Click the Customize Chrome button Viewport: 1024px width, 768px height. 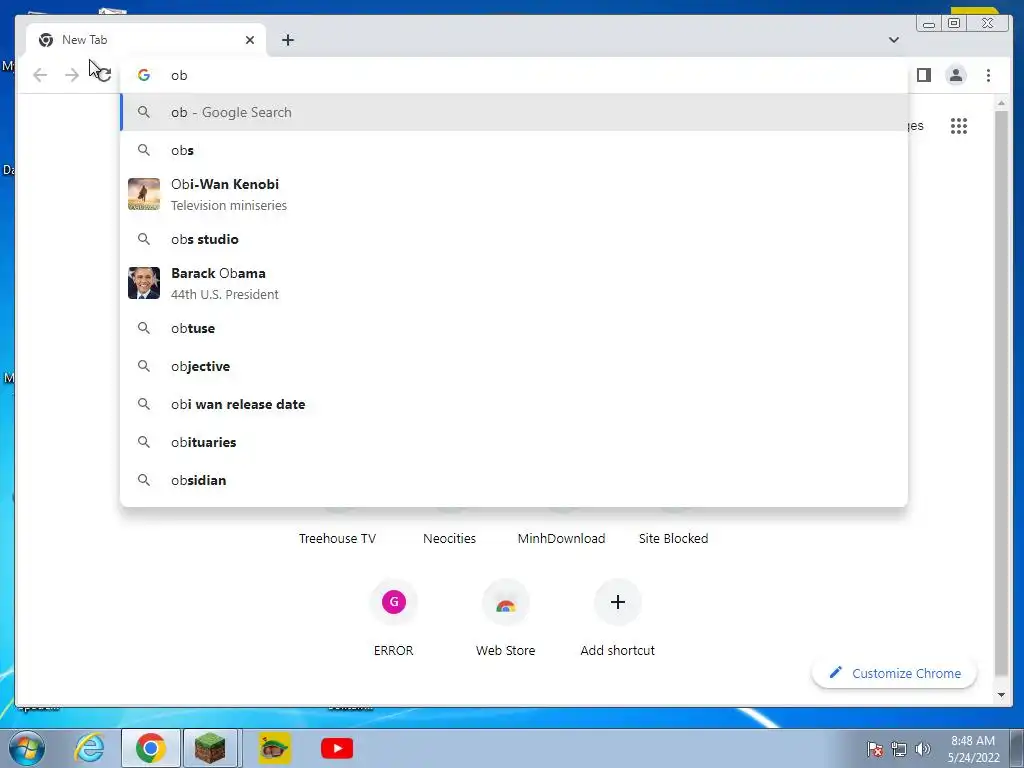coord(894,673)
